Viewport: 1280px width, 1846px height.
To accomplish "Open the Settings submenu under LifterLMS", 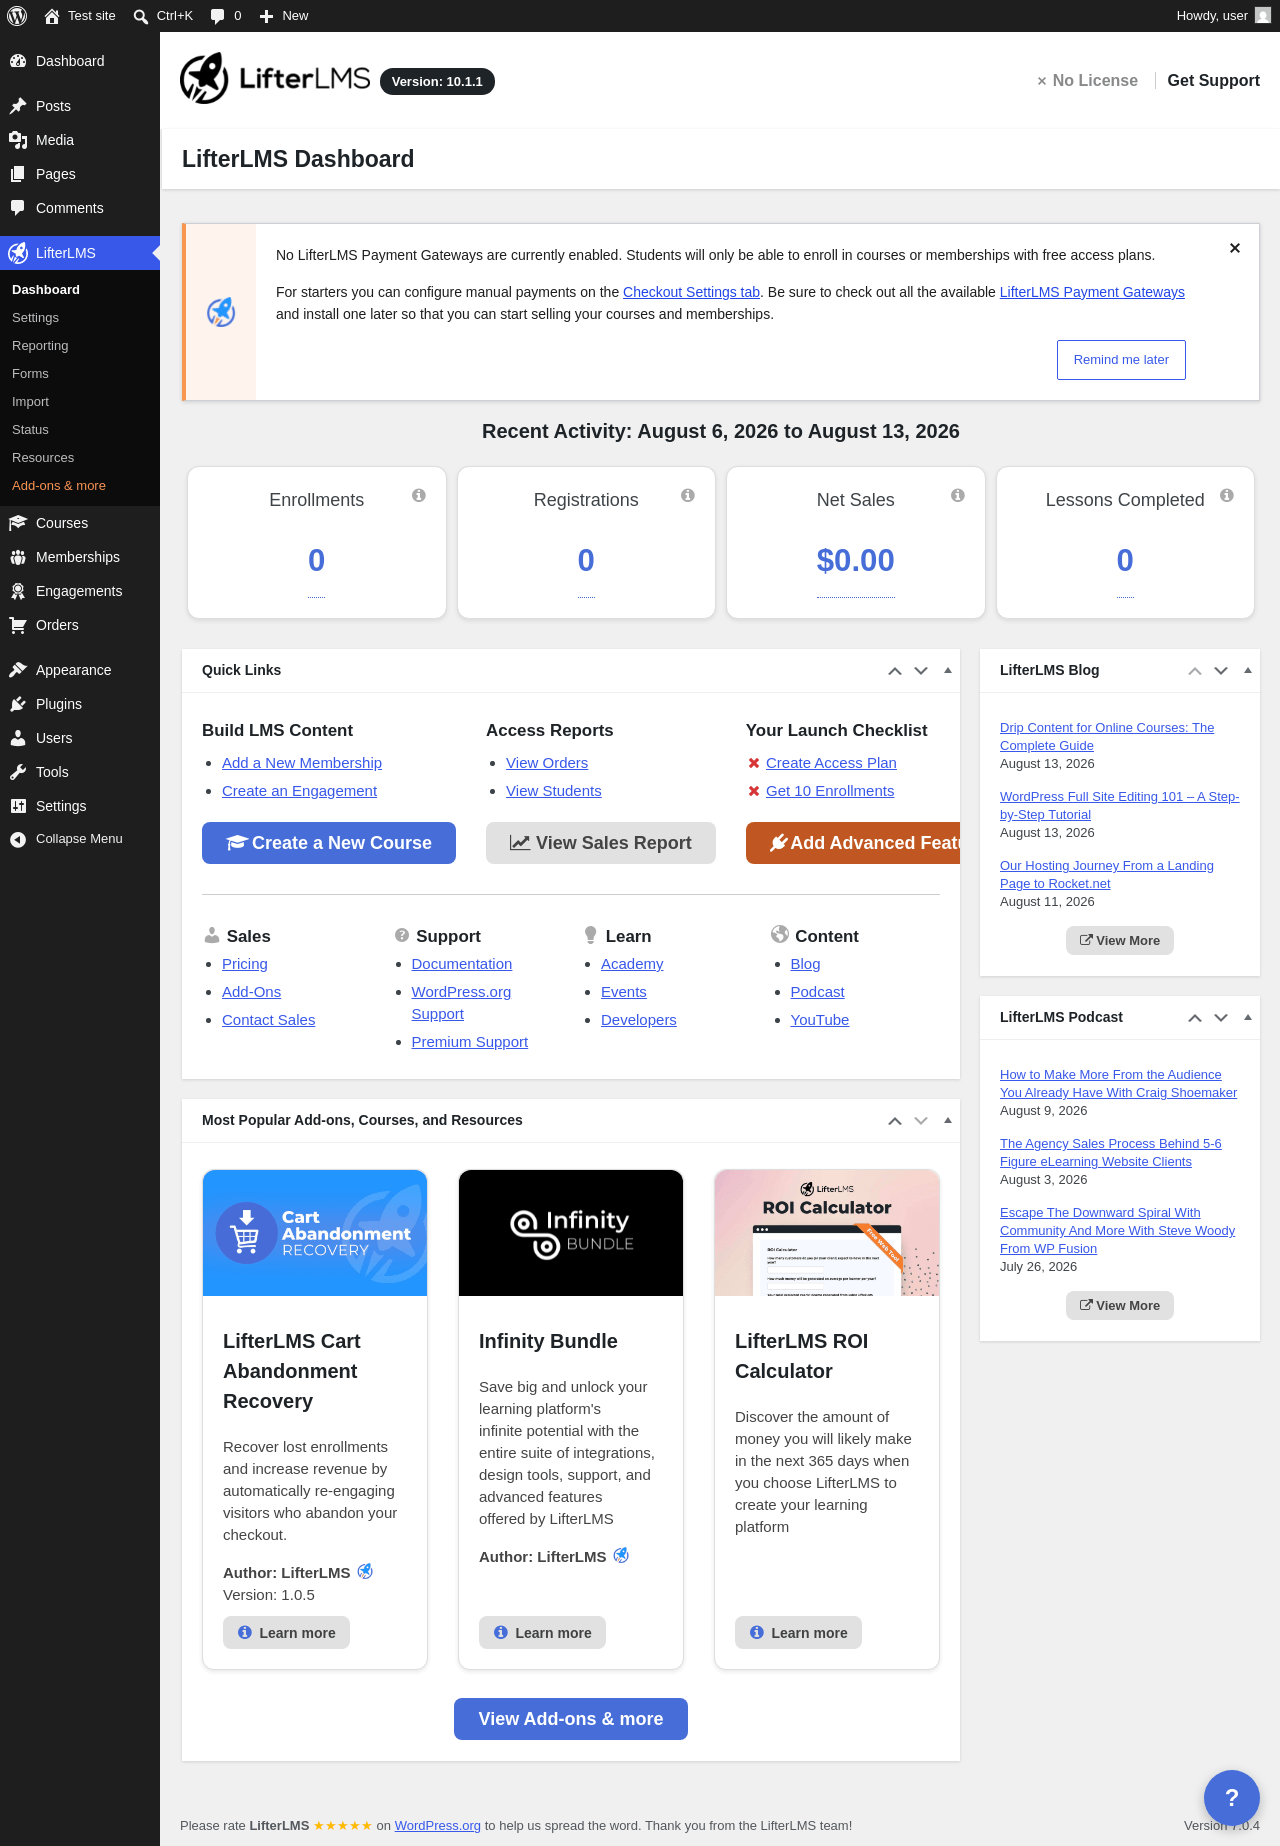I will (35, 318).
